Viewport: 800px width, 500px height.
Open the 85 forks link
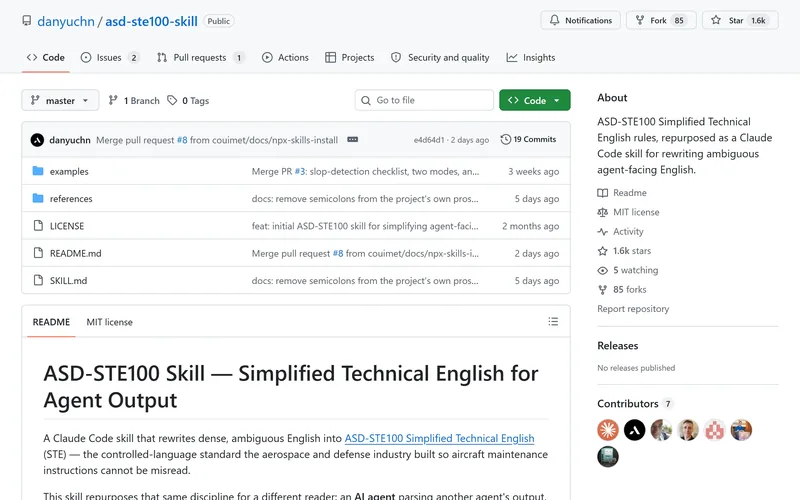coord(622,290)
